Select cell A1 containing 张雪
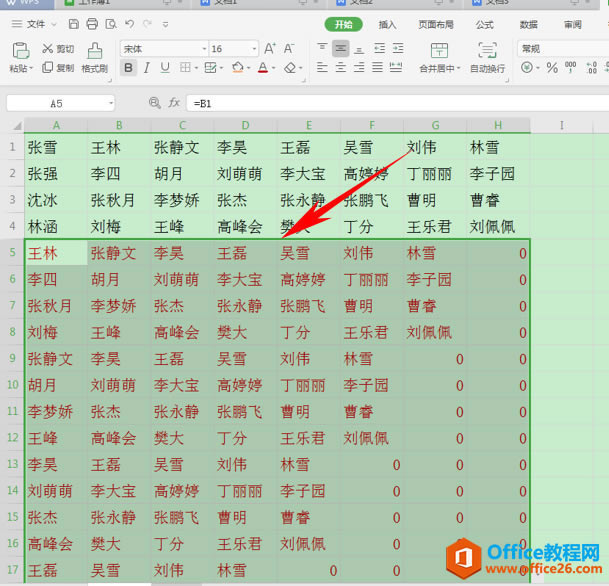Screen dimensions: 609x586 [x=56, y=147]
